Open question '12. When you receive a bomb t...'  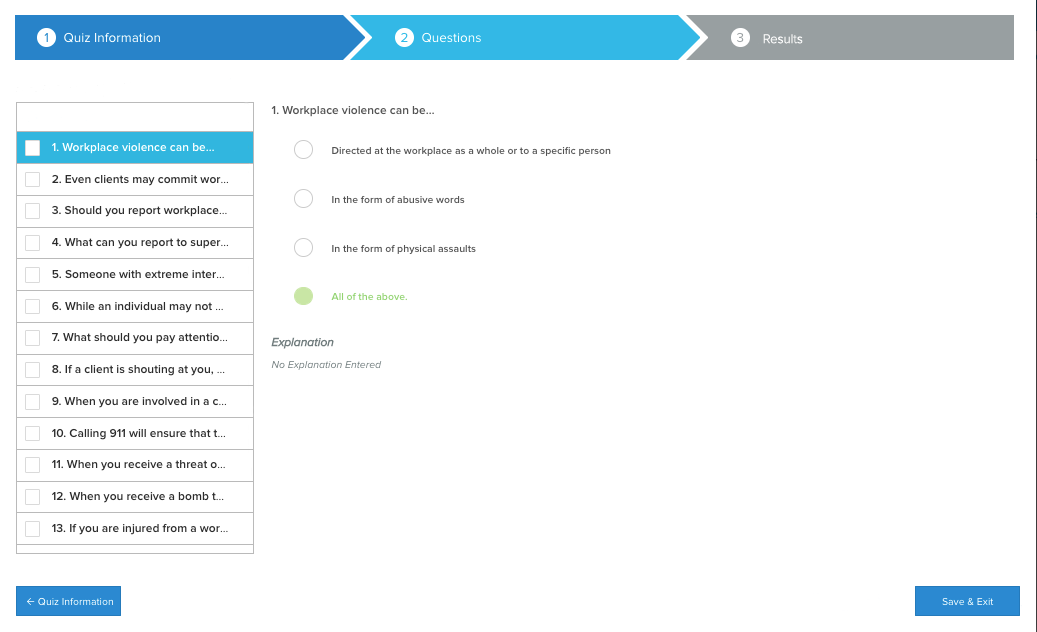(135, 496)
